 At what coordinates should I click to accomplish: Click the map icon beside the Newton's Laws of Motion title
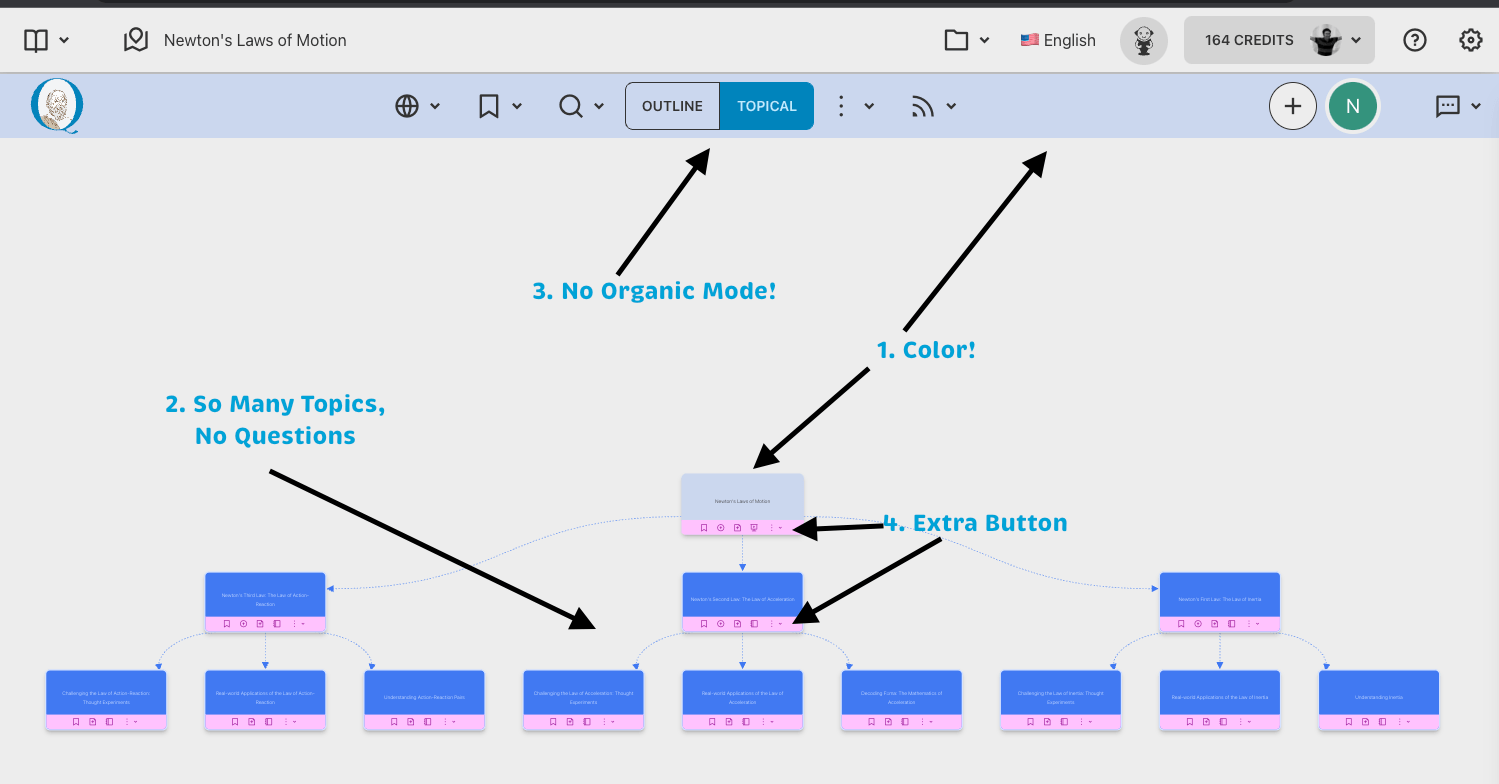pyautogui.click(x=135, y=40)
